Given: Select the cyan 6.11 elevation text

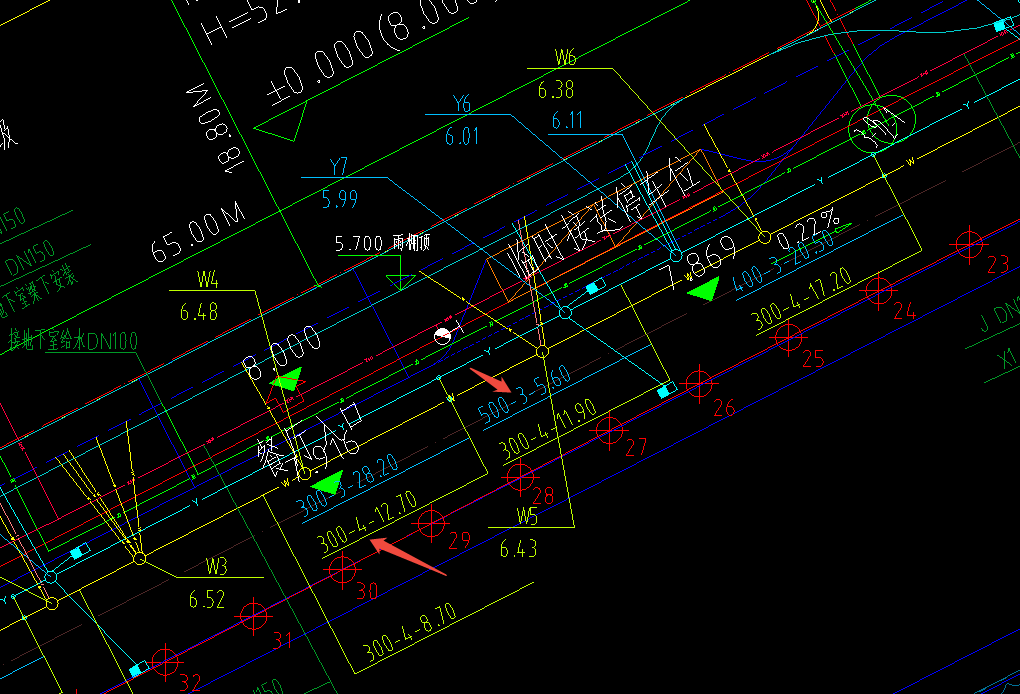Looking at the screenshot, I should pos(567,121).
